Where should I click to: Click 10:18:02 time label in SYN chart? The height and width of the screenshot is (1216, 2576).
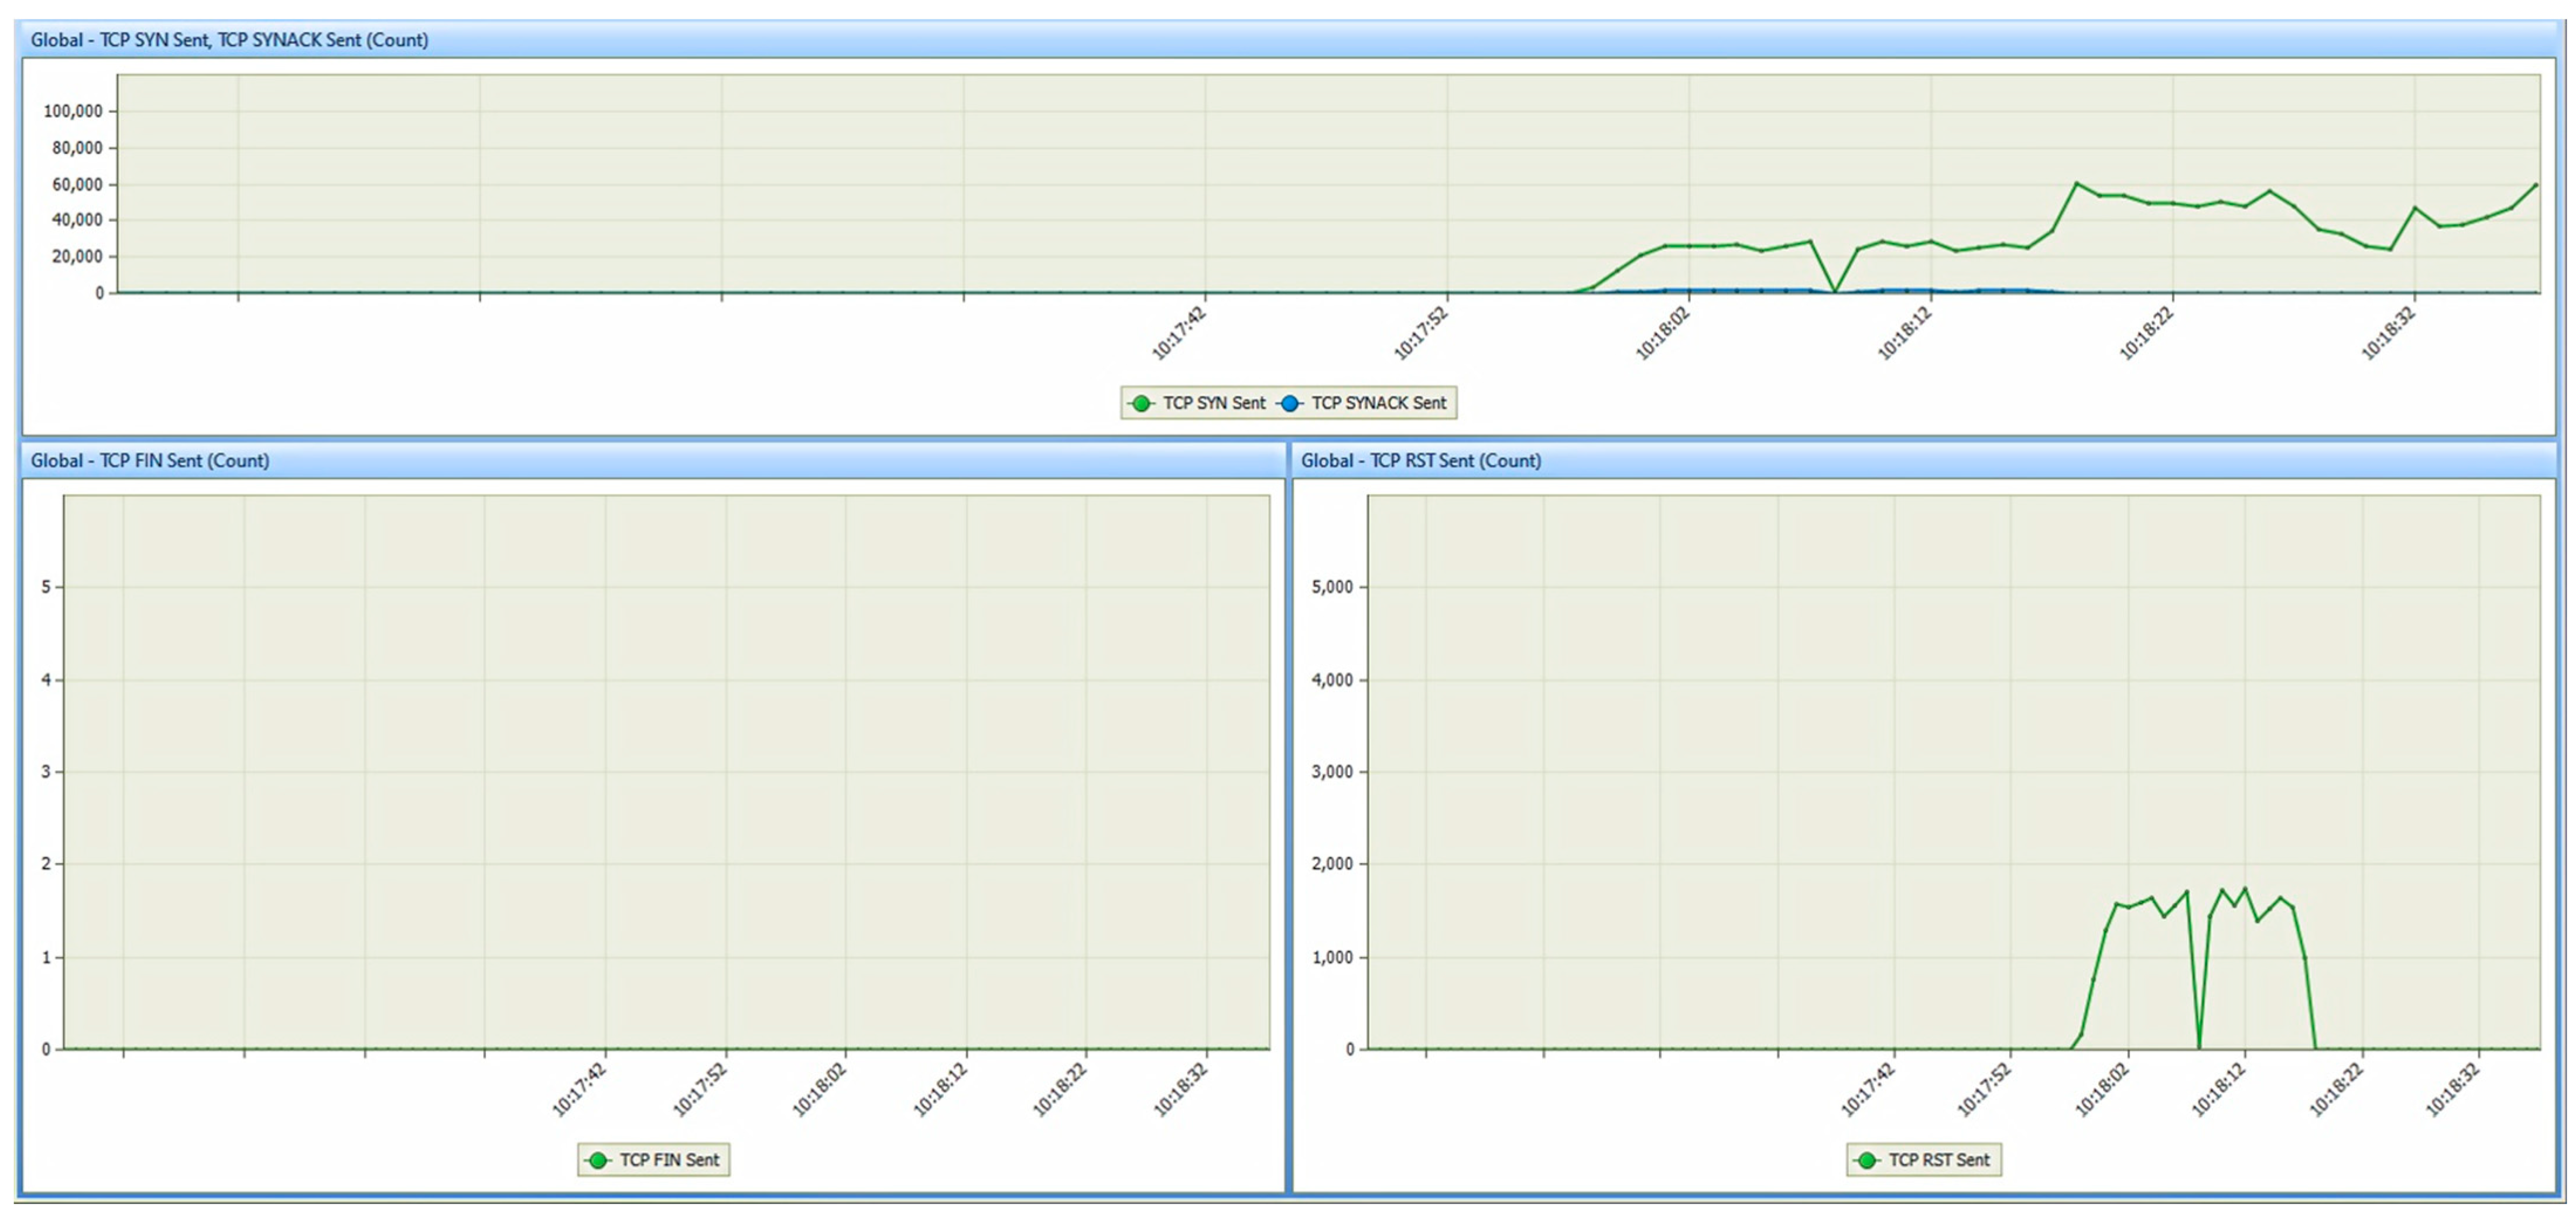pyautogui.click(x=1662, y=334)
